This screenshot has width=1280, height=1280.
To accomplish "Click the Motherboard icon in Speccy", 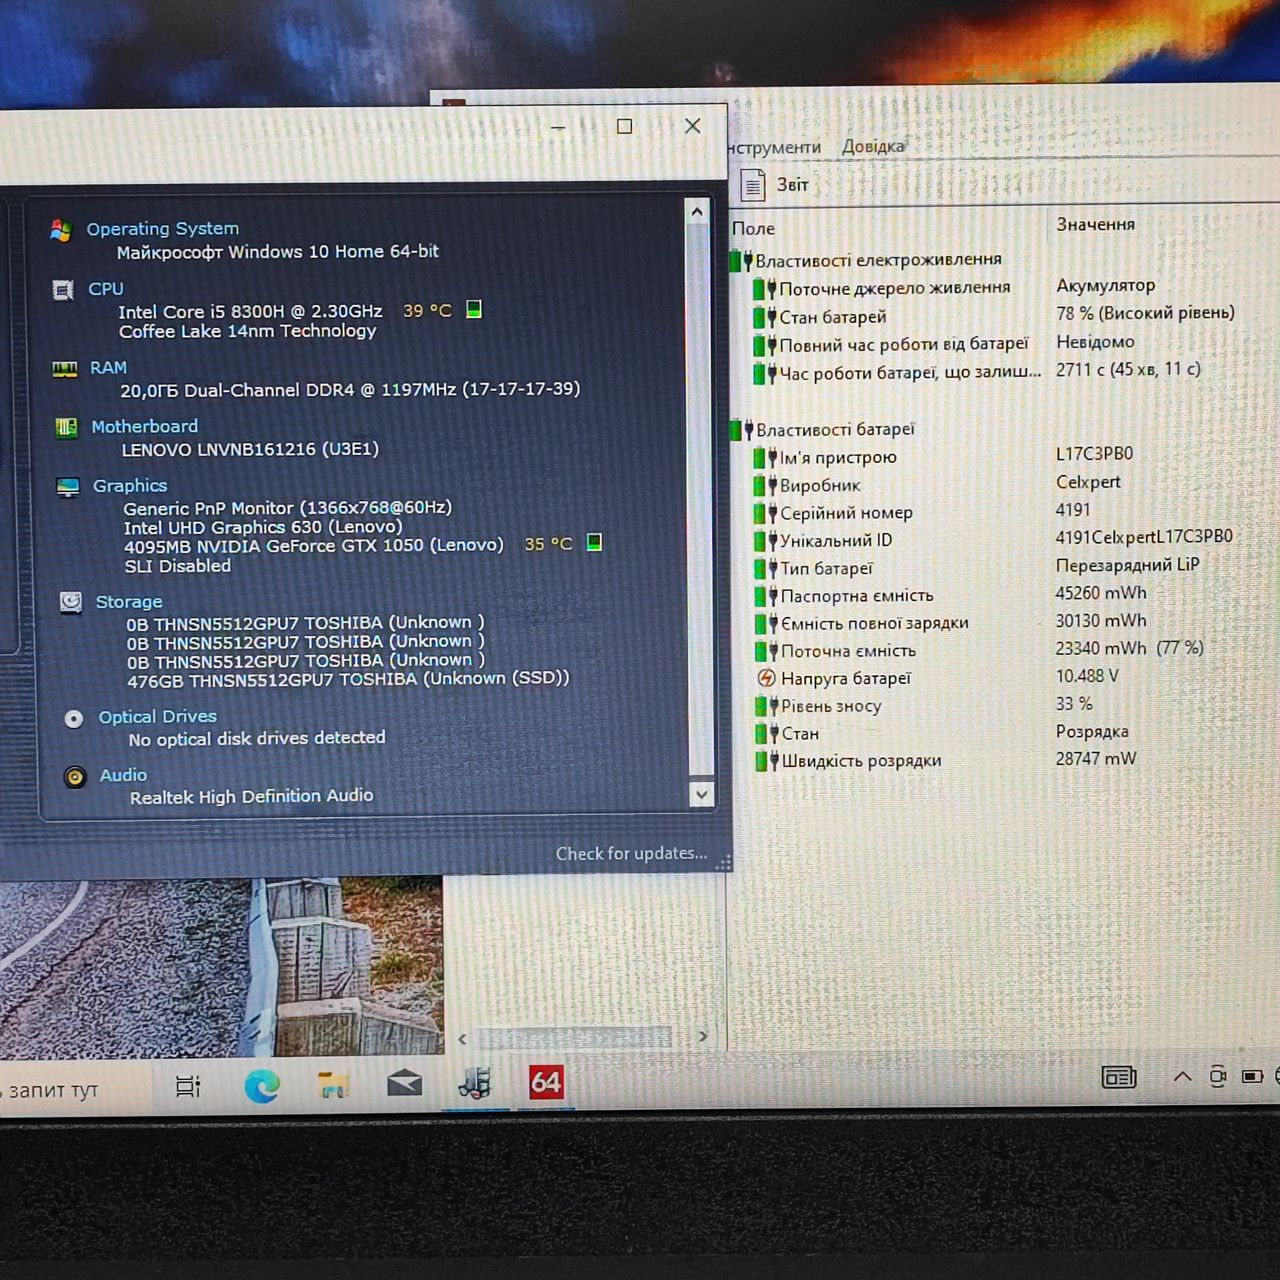I will pyautogui.click(x=66, y=428).
